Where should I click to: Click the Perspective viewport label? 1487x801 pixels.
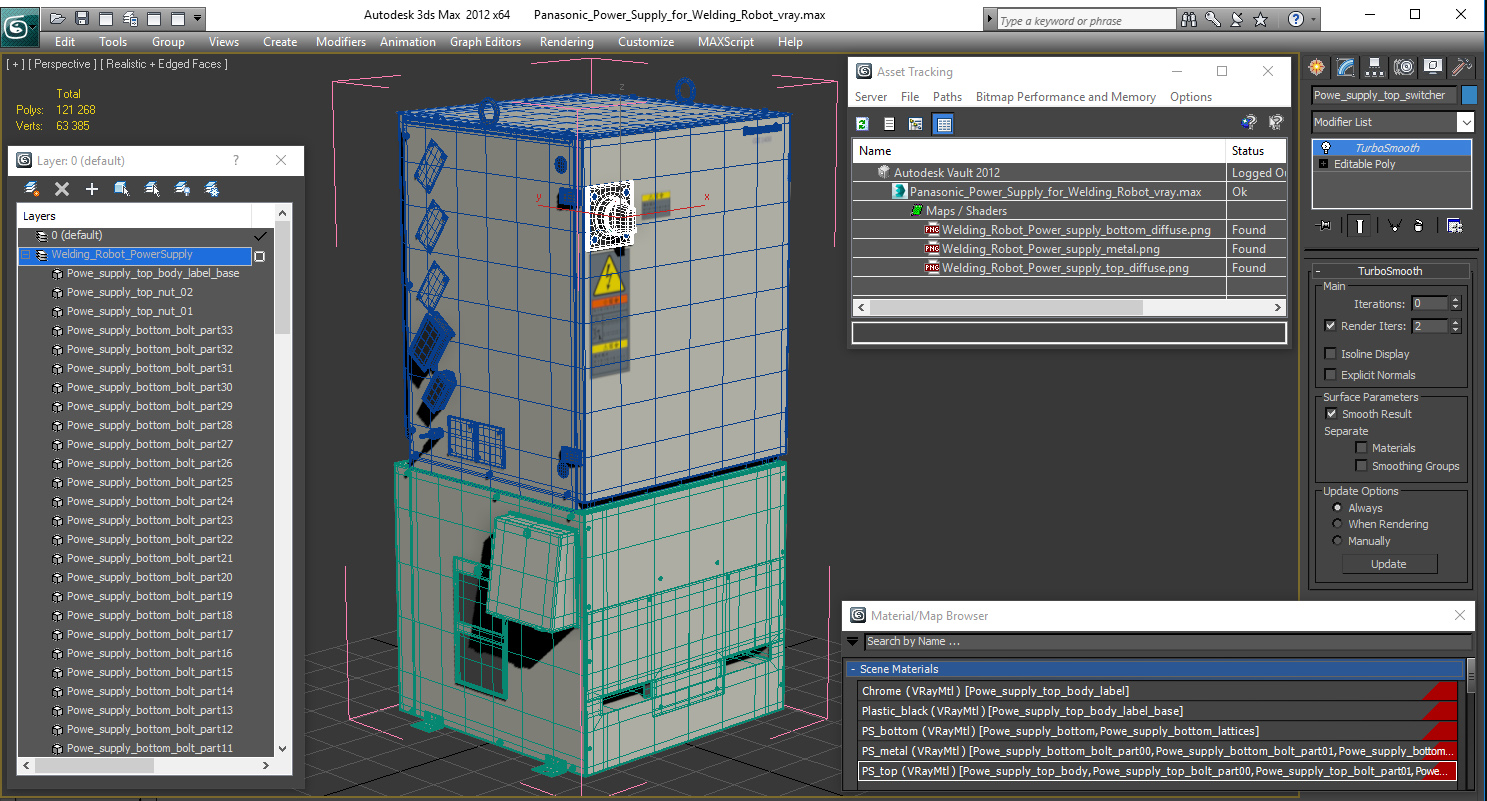click(x=62, y=64)
